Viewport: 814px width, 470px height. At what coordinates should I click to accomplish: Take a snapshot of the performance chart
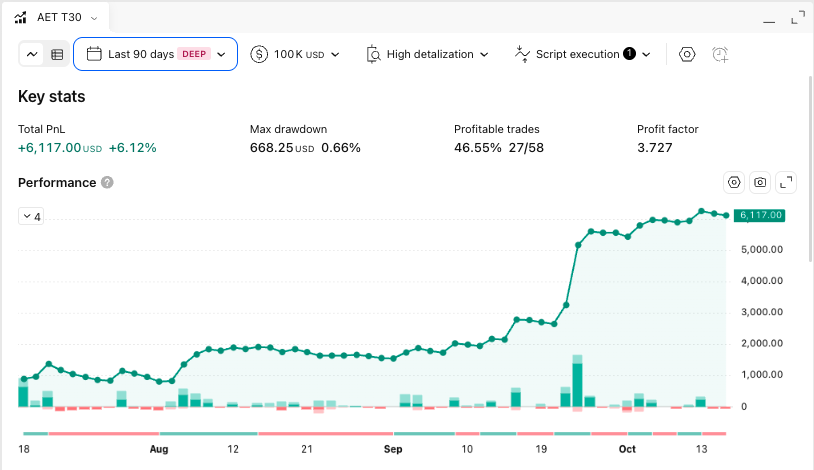point(760,182)
